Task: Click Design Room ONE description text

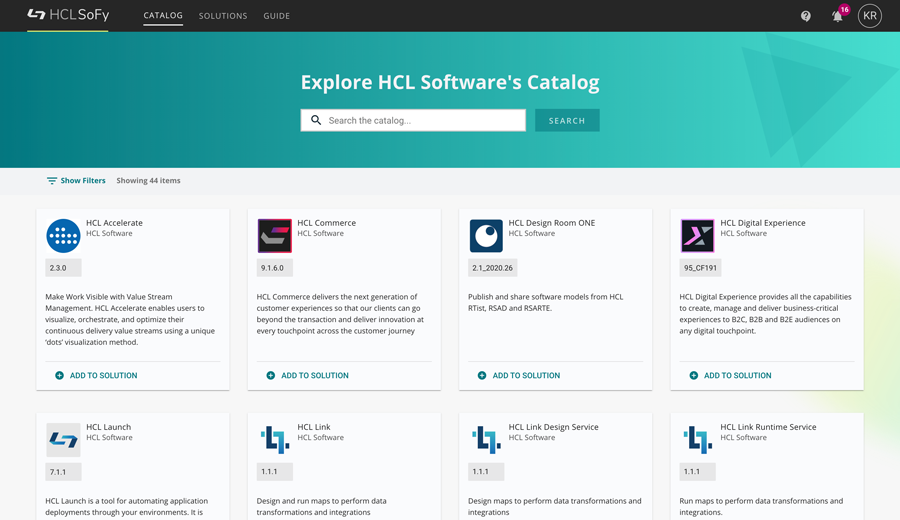Action: click(545, 302)
